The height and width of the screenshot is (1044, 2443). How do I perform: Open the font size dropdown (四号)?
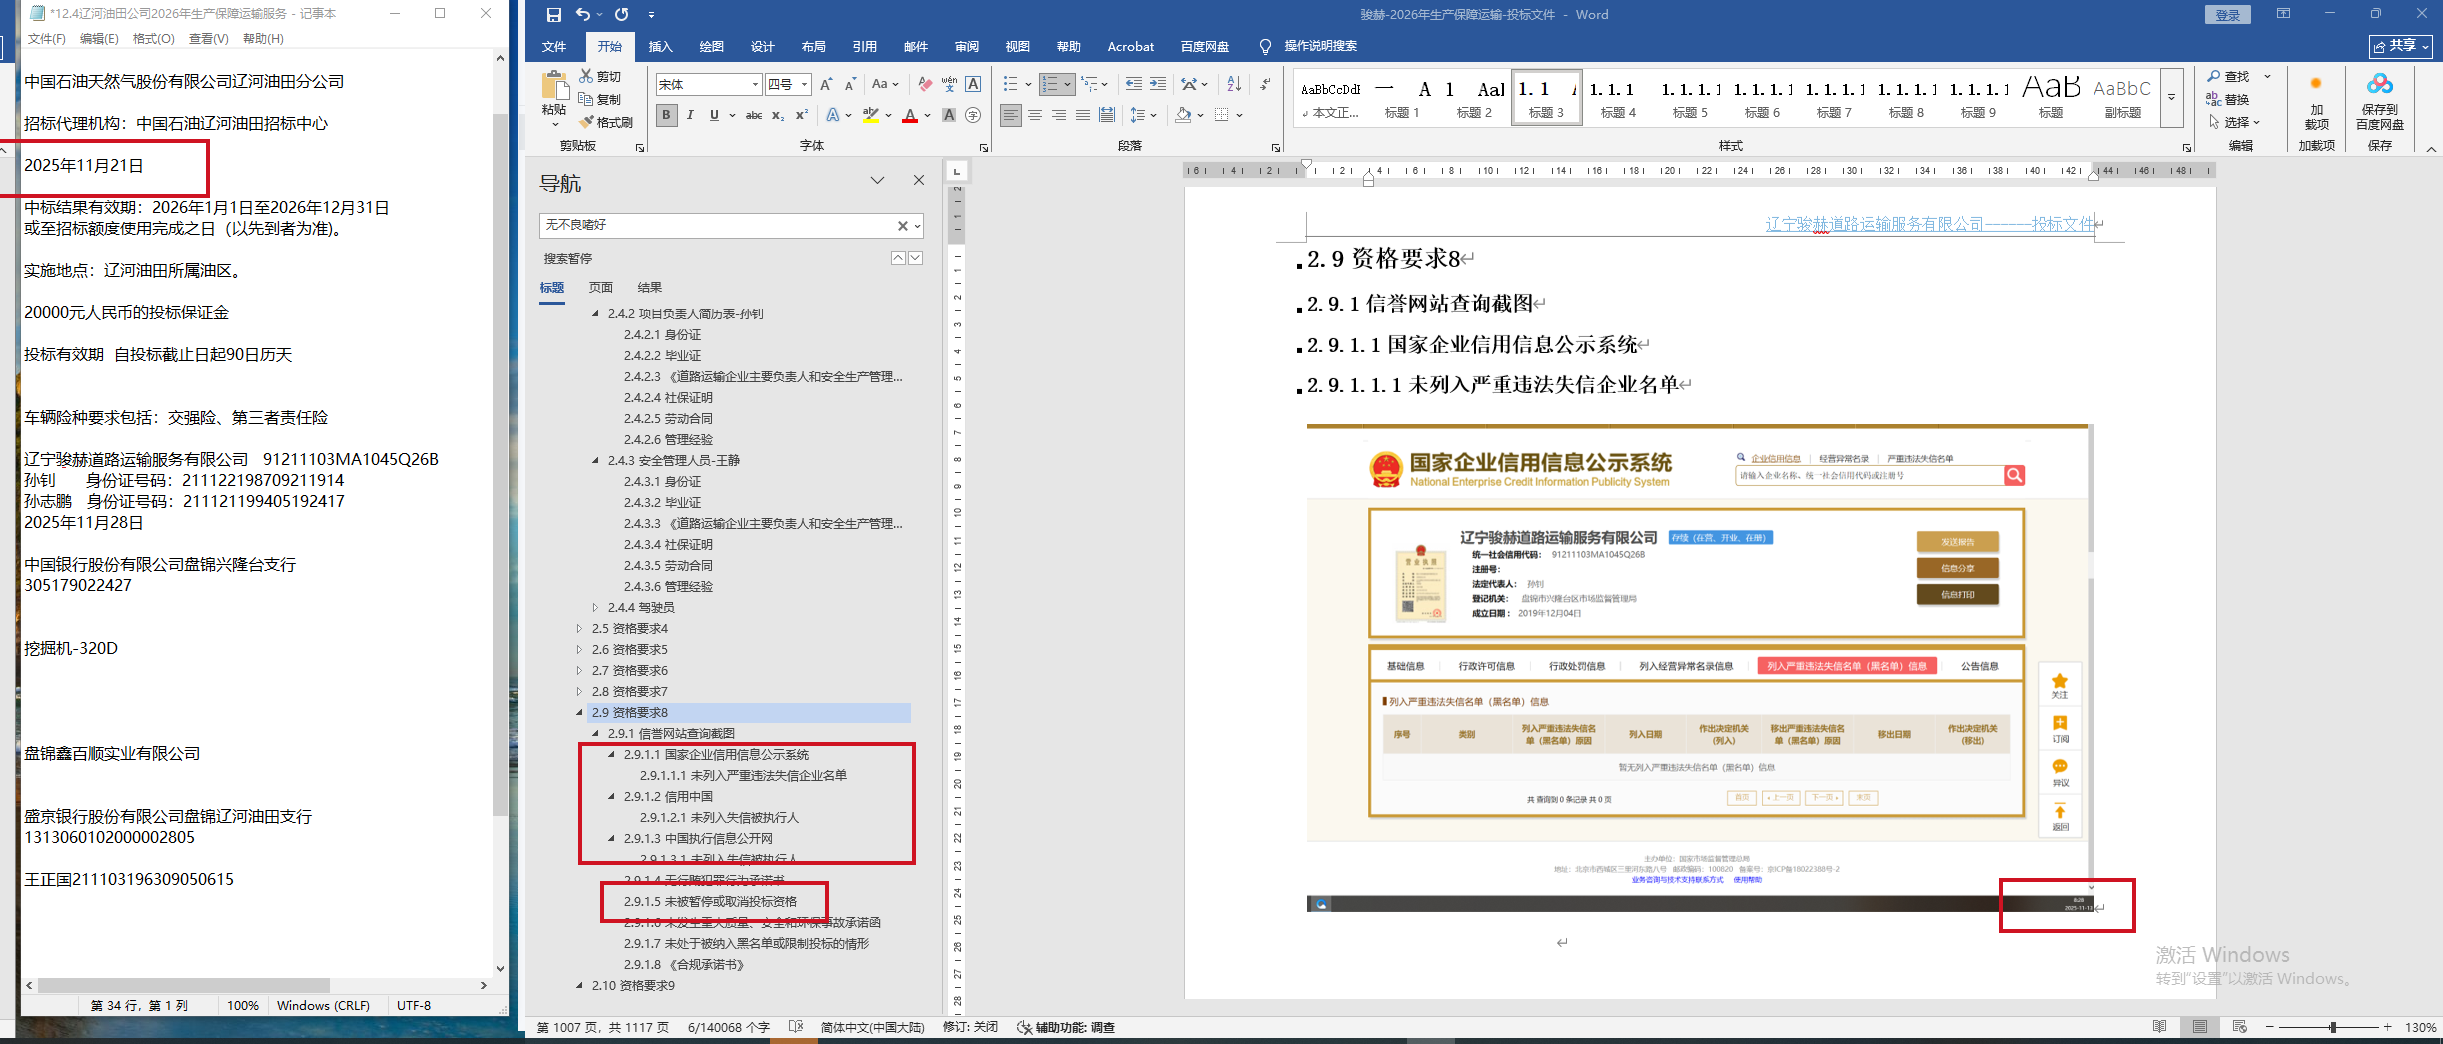coord(804,85)
